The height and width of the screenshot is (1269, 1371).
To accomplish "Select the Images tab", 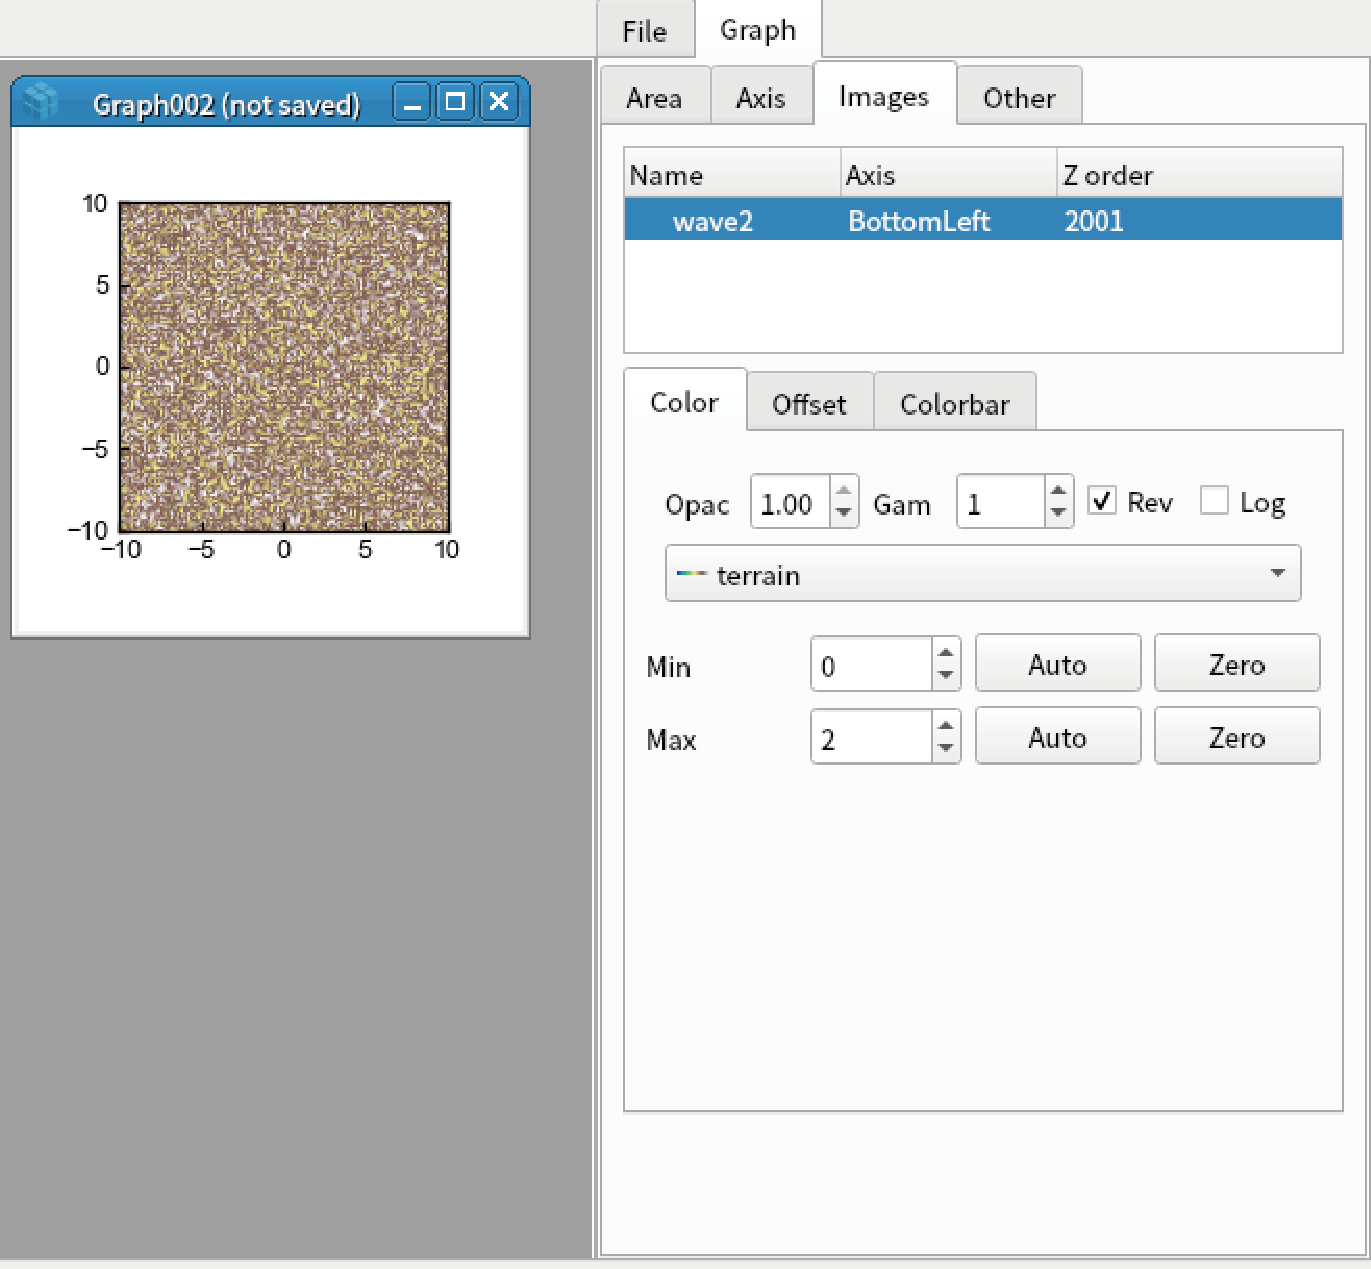I will 884,96.
